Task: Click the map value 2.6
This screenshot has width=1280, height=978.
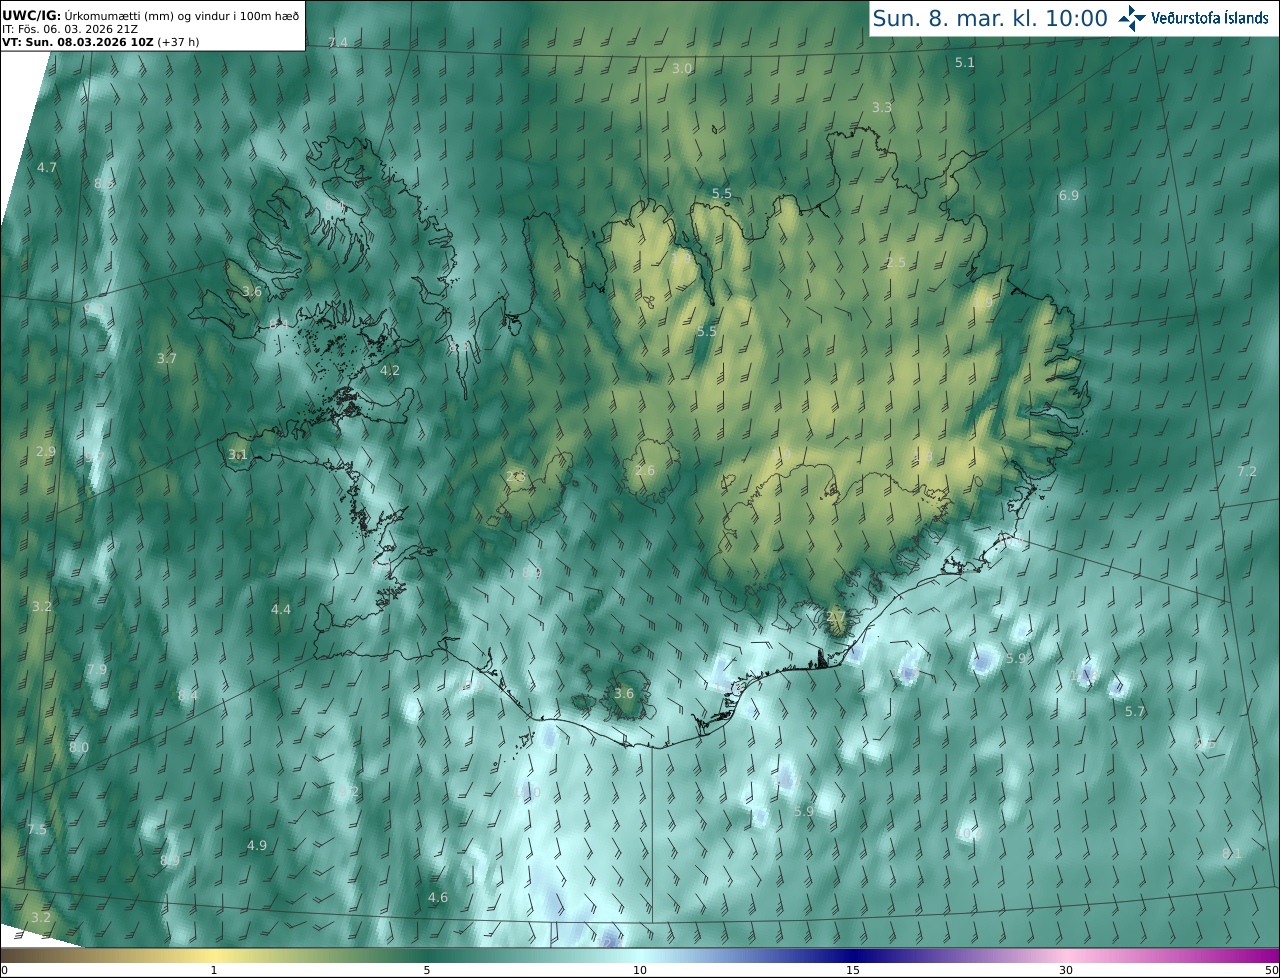Action: coord(645,470)
